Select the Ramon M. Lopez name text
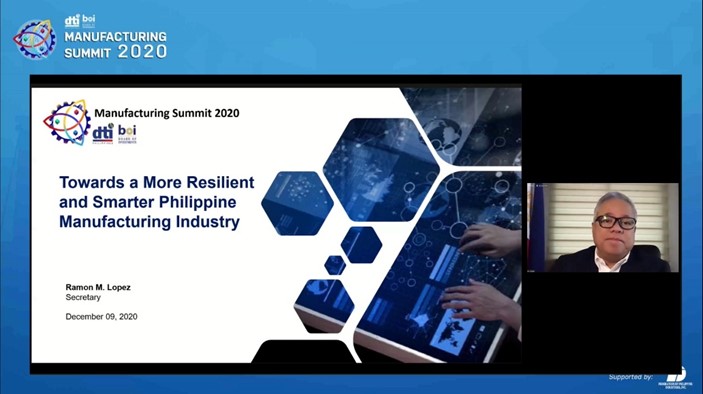The width and height of the screenshot is (703, 394). (x=98, y=287)
